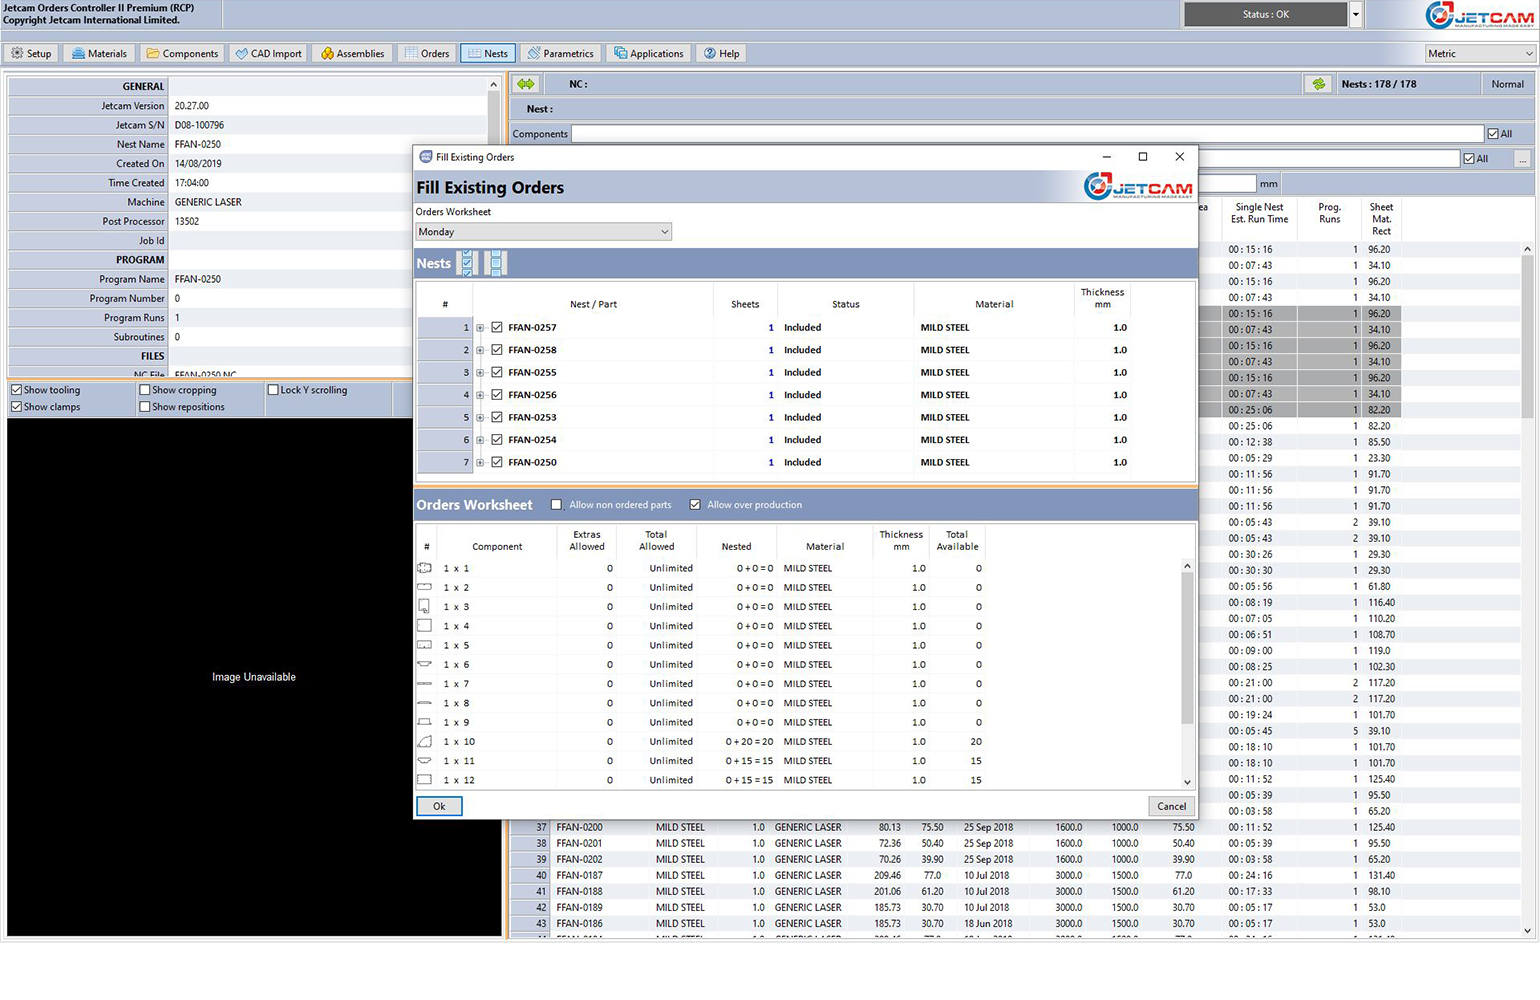The height and width of the screenshot is (1000, 1540).
Task: Switch to the Nests tab
Action: click(488, 53)
